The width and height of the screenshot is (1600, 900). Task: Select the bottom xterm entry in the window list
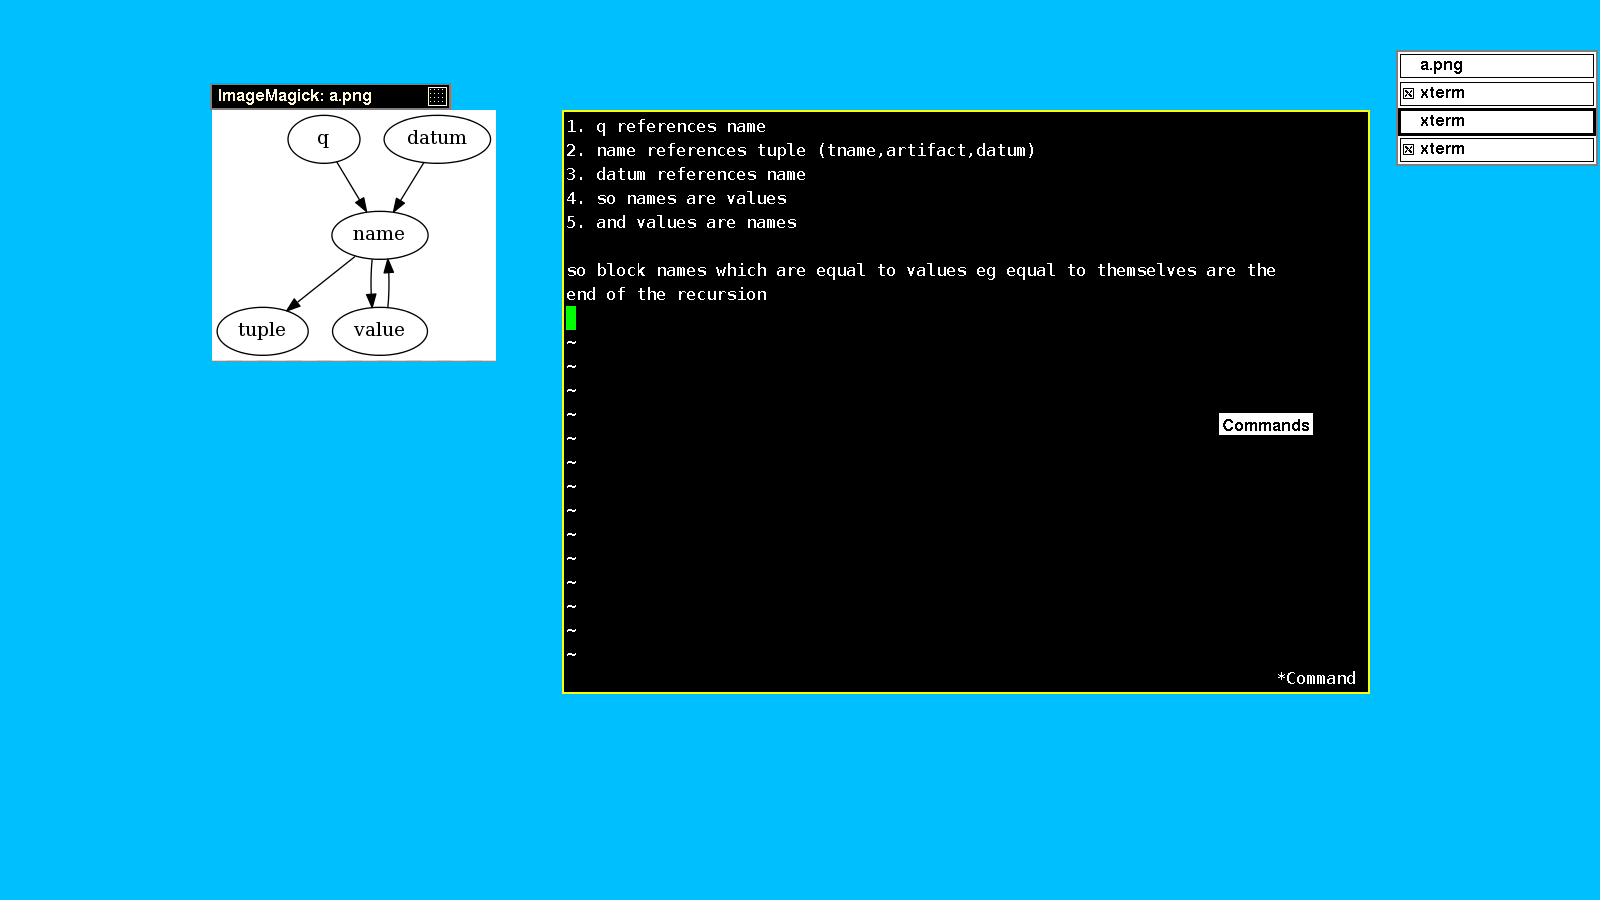[x=1496, y=149]
